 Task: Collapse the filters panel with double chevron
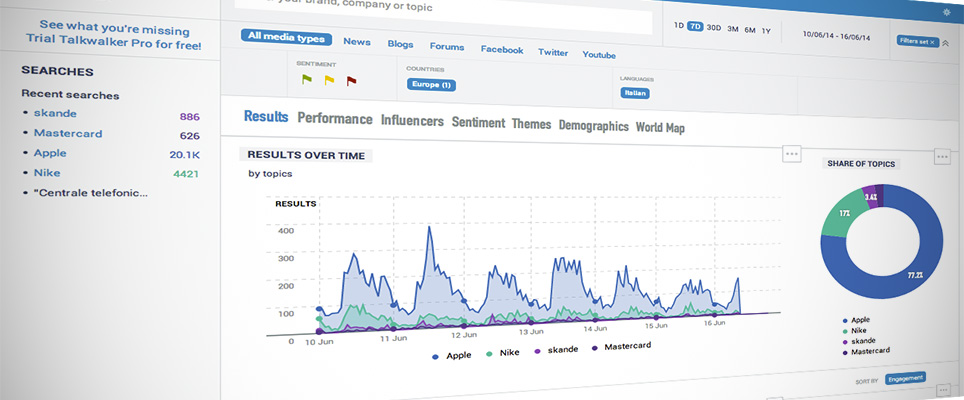[946, 43]
